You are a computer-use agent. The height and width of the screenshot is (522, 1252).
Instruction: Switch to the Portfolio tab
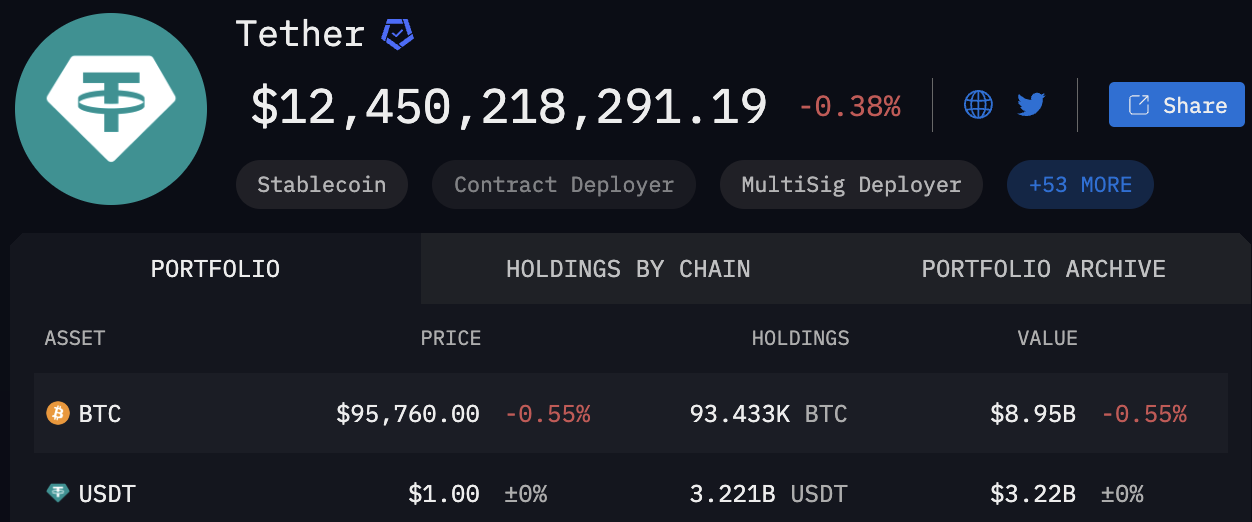click(215, 269)
